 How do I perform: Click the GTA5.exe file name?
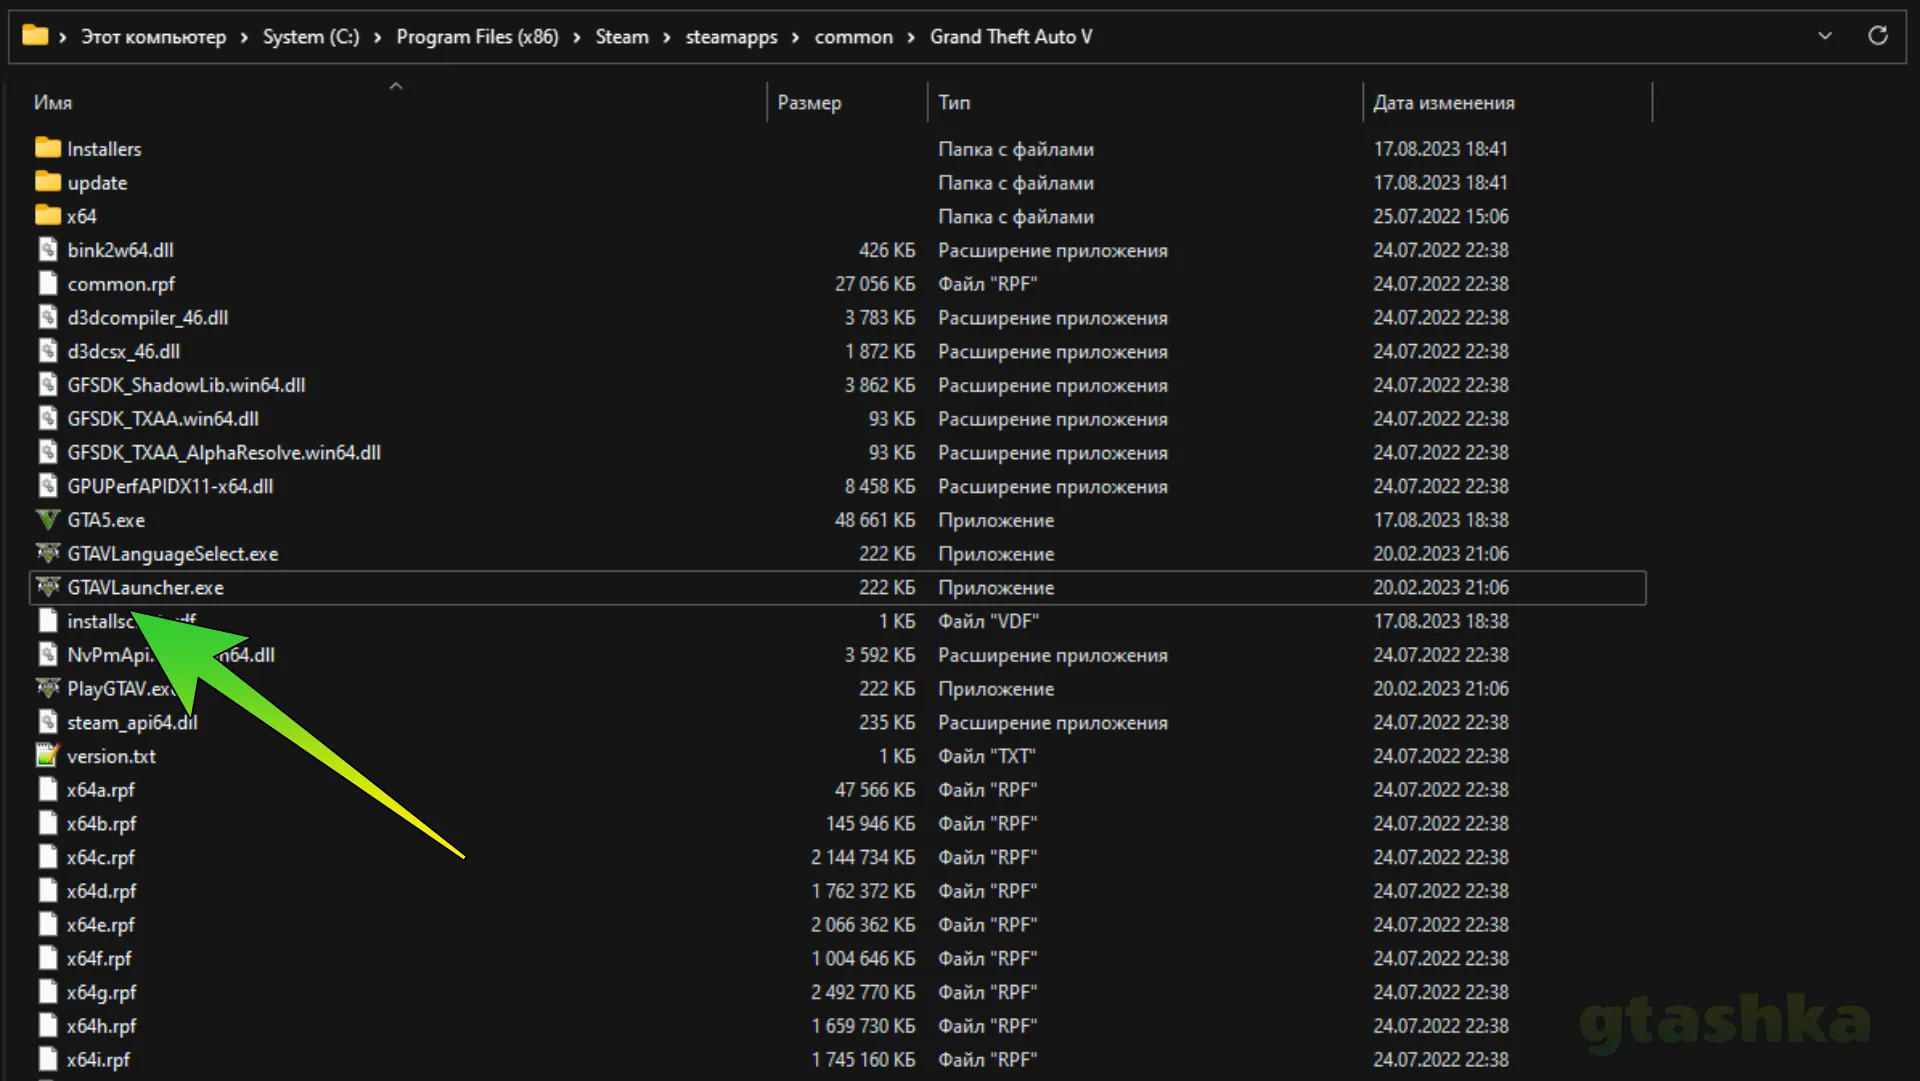click(106, 520)
